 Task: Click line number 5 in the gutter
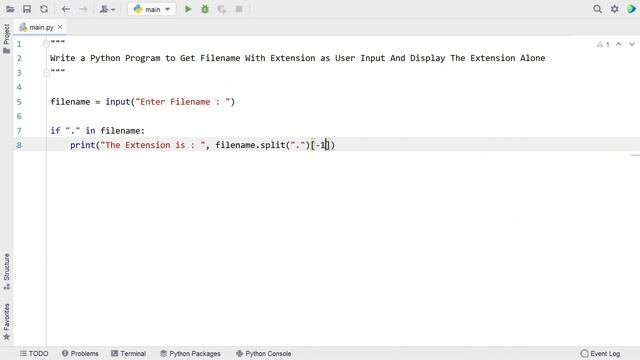[x=19, y=102]
